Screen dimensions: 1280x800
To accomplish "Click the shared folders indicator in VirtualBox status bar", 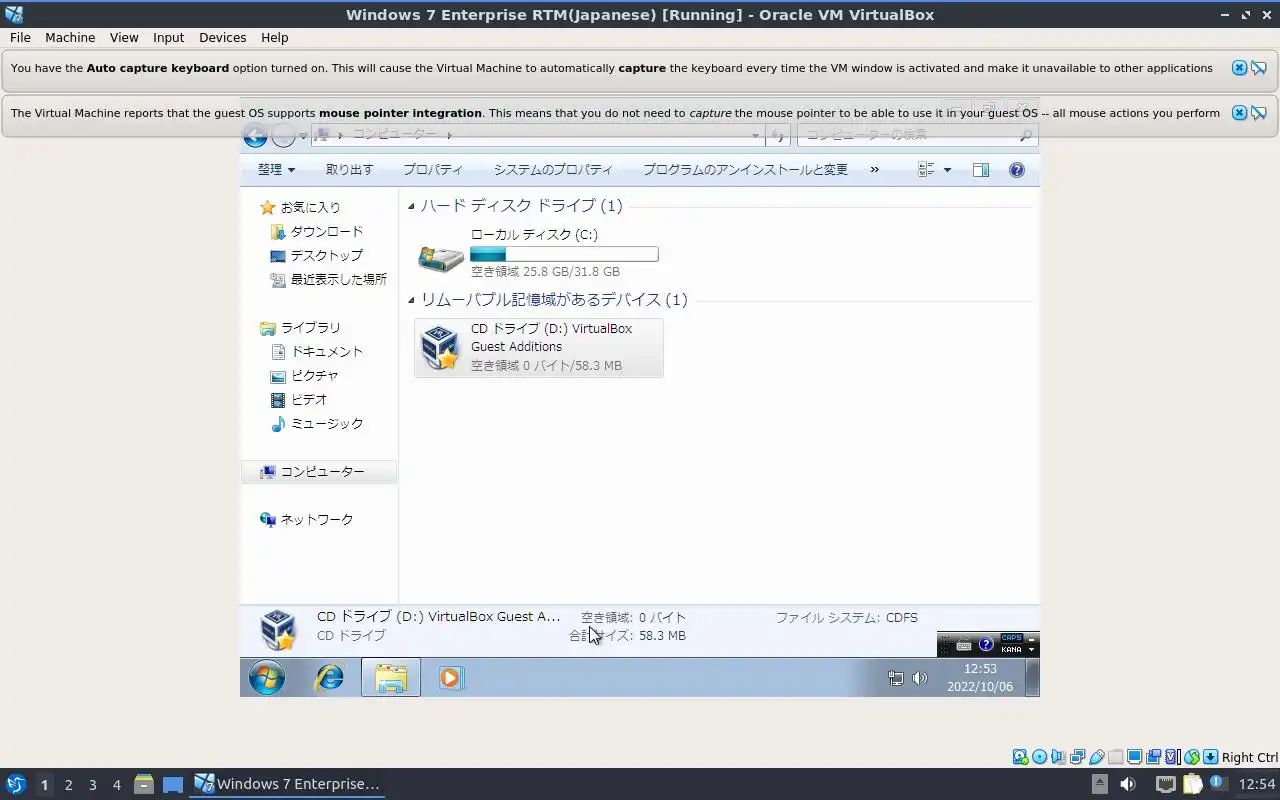I will [x=1116, y=757].
